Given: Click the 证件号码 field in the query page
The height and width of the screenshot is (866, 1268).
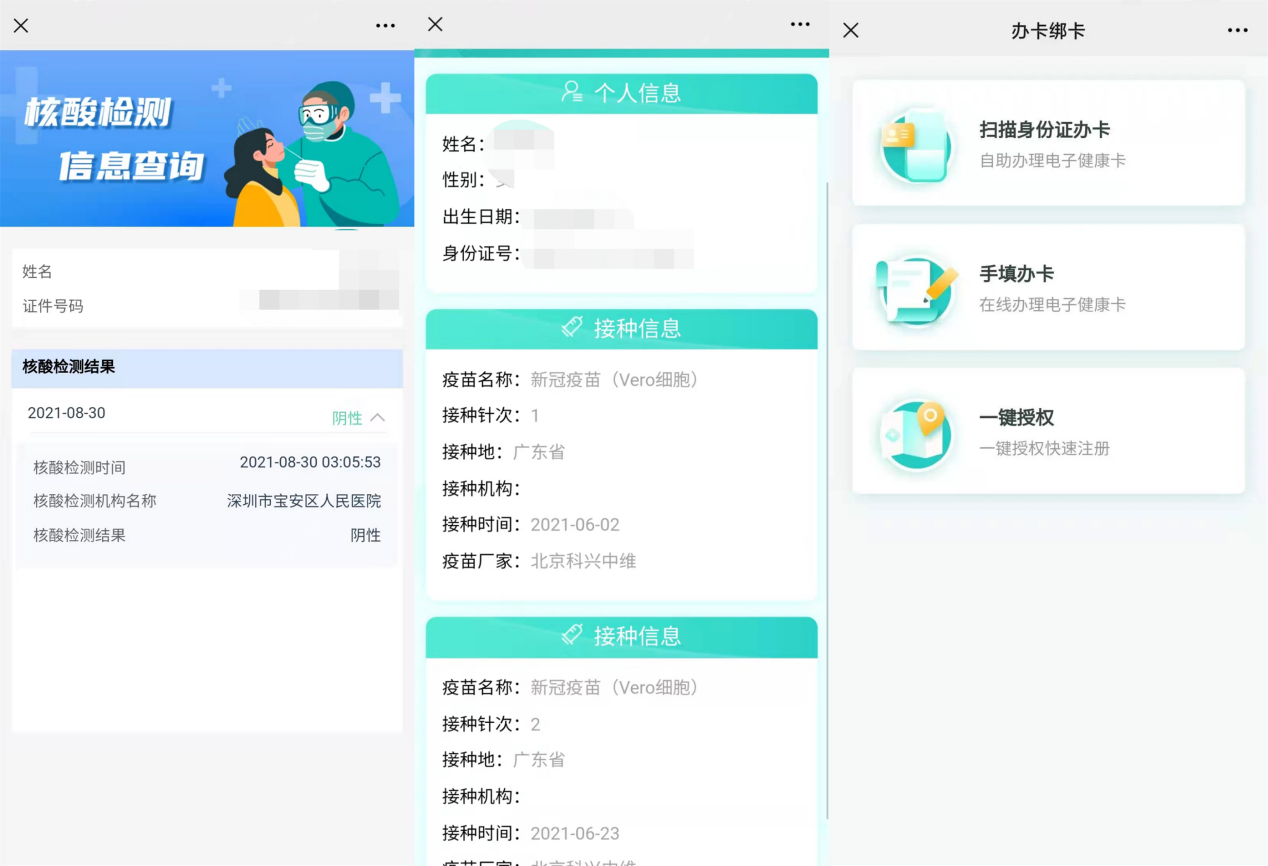Looking at the screenshot, I should click(207, 305).
